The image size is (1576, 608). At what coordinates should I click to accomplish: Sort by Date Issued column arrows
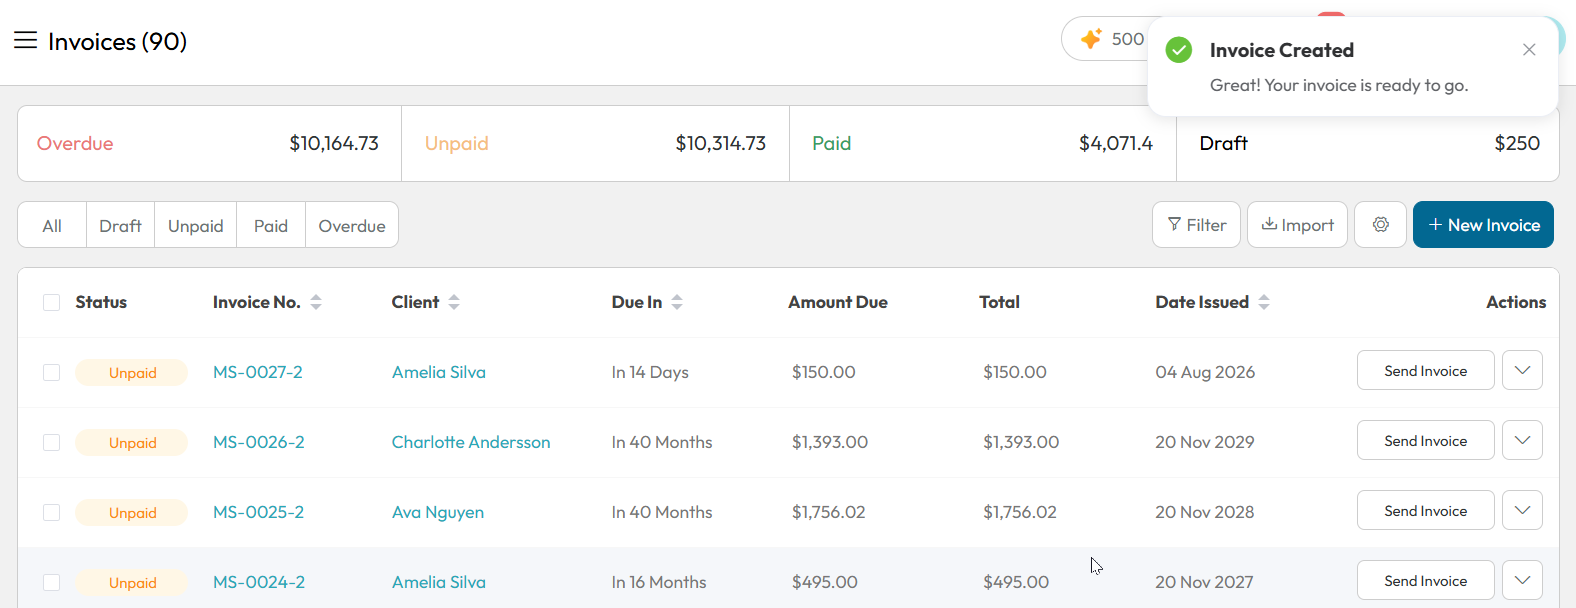[x=1264, y=302]
